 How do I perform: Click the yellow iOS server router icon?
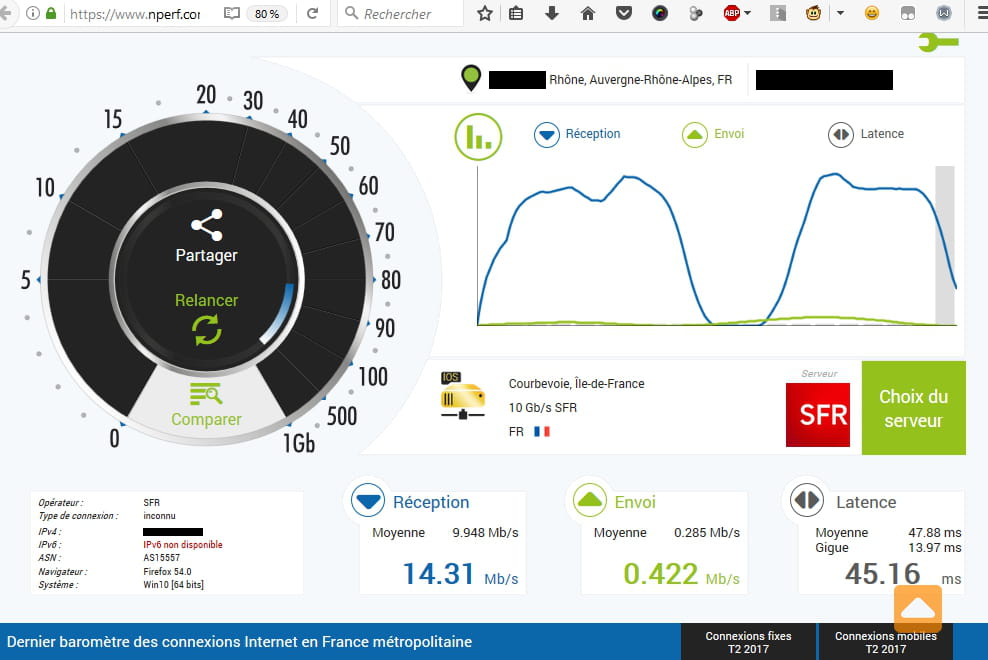click(x=462, y=396)
